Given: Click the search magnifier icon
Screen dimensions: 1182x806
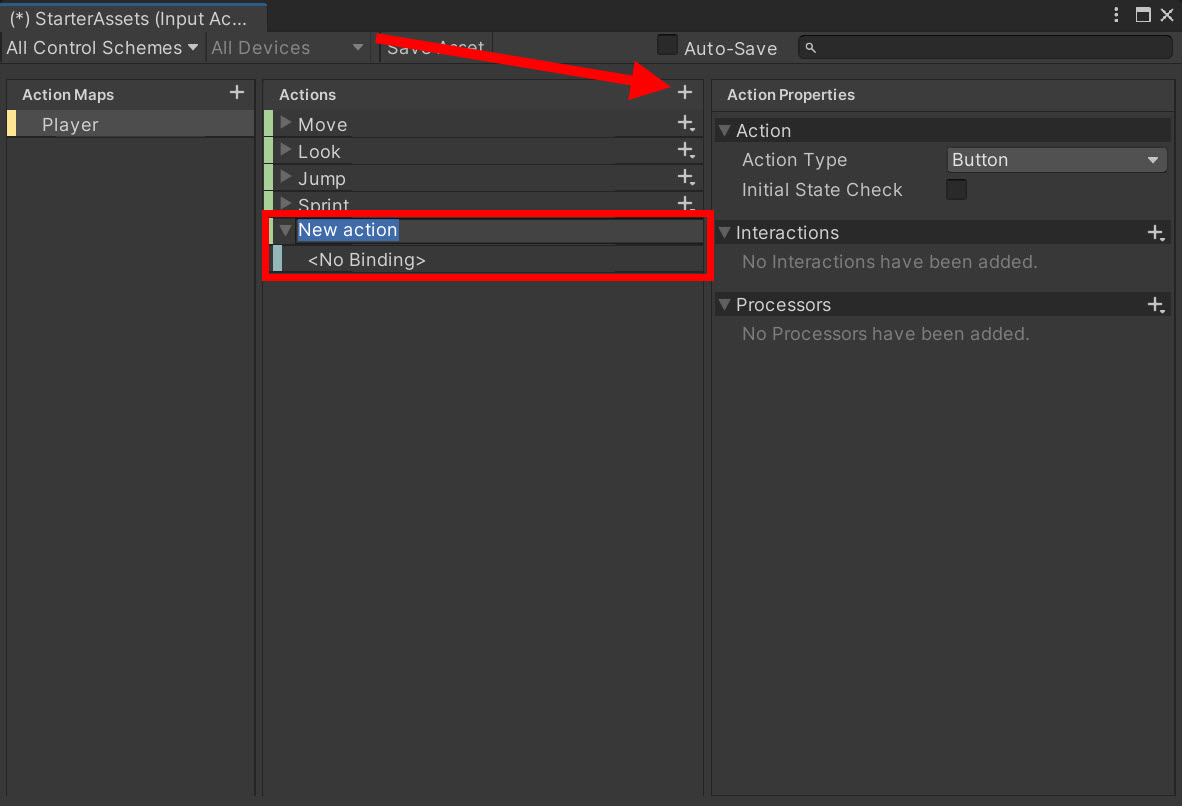Looking at the screenshot, I should pos(810,48).
